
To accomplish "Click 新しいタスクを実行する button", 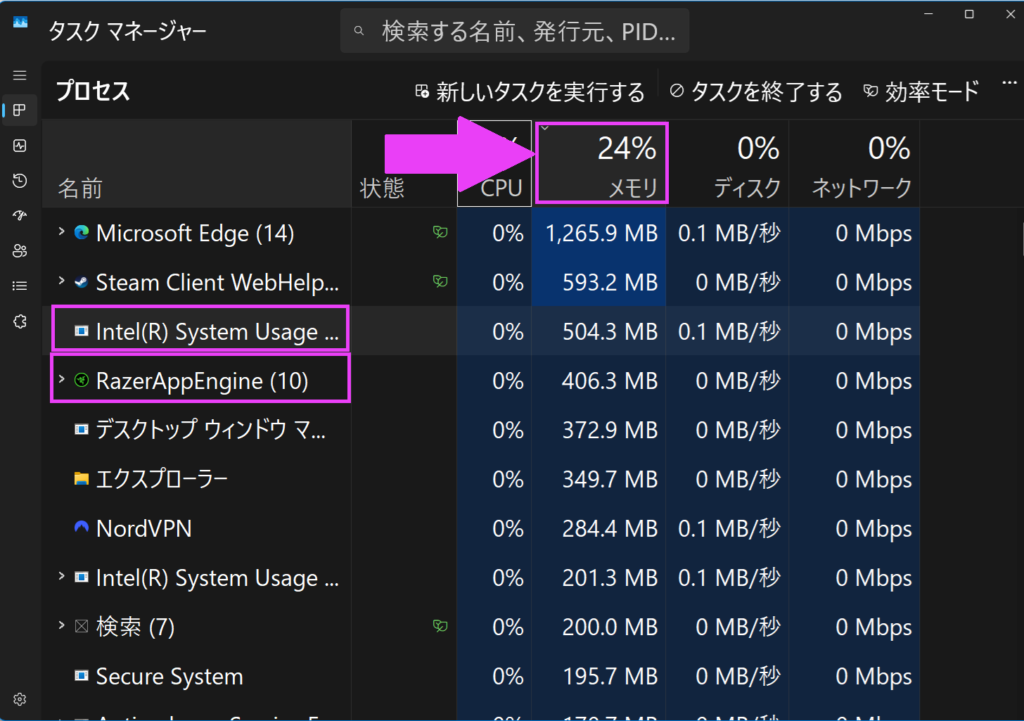I will pos(530,93).
